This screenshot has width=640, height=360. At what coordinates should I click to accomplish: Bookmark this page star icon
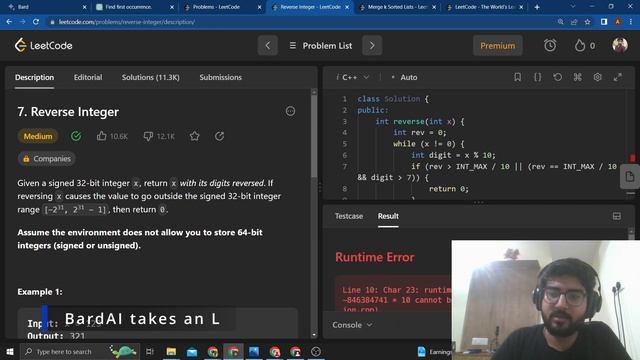(587, 22)
